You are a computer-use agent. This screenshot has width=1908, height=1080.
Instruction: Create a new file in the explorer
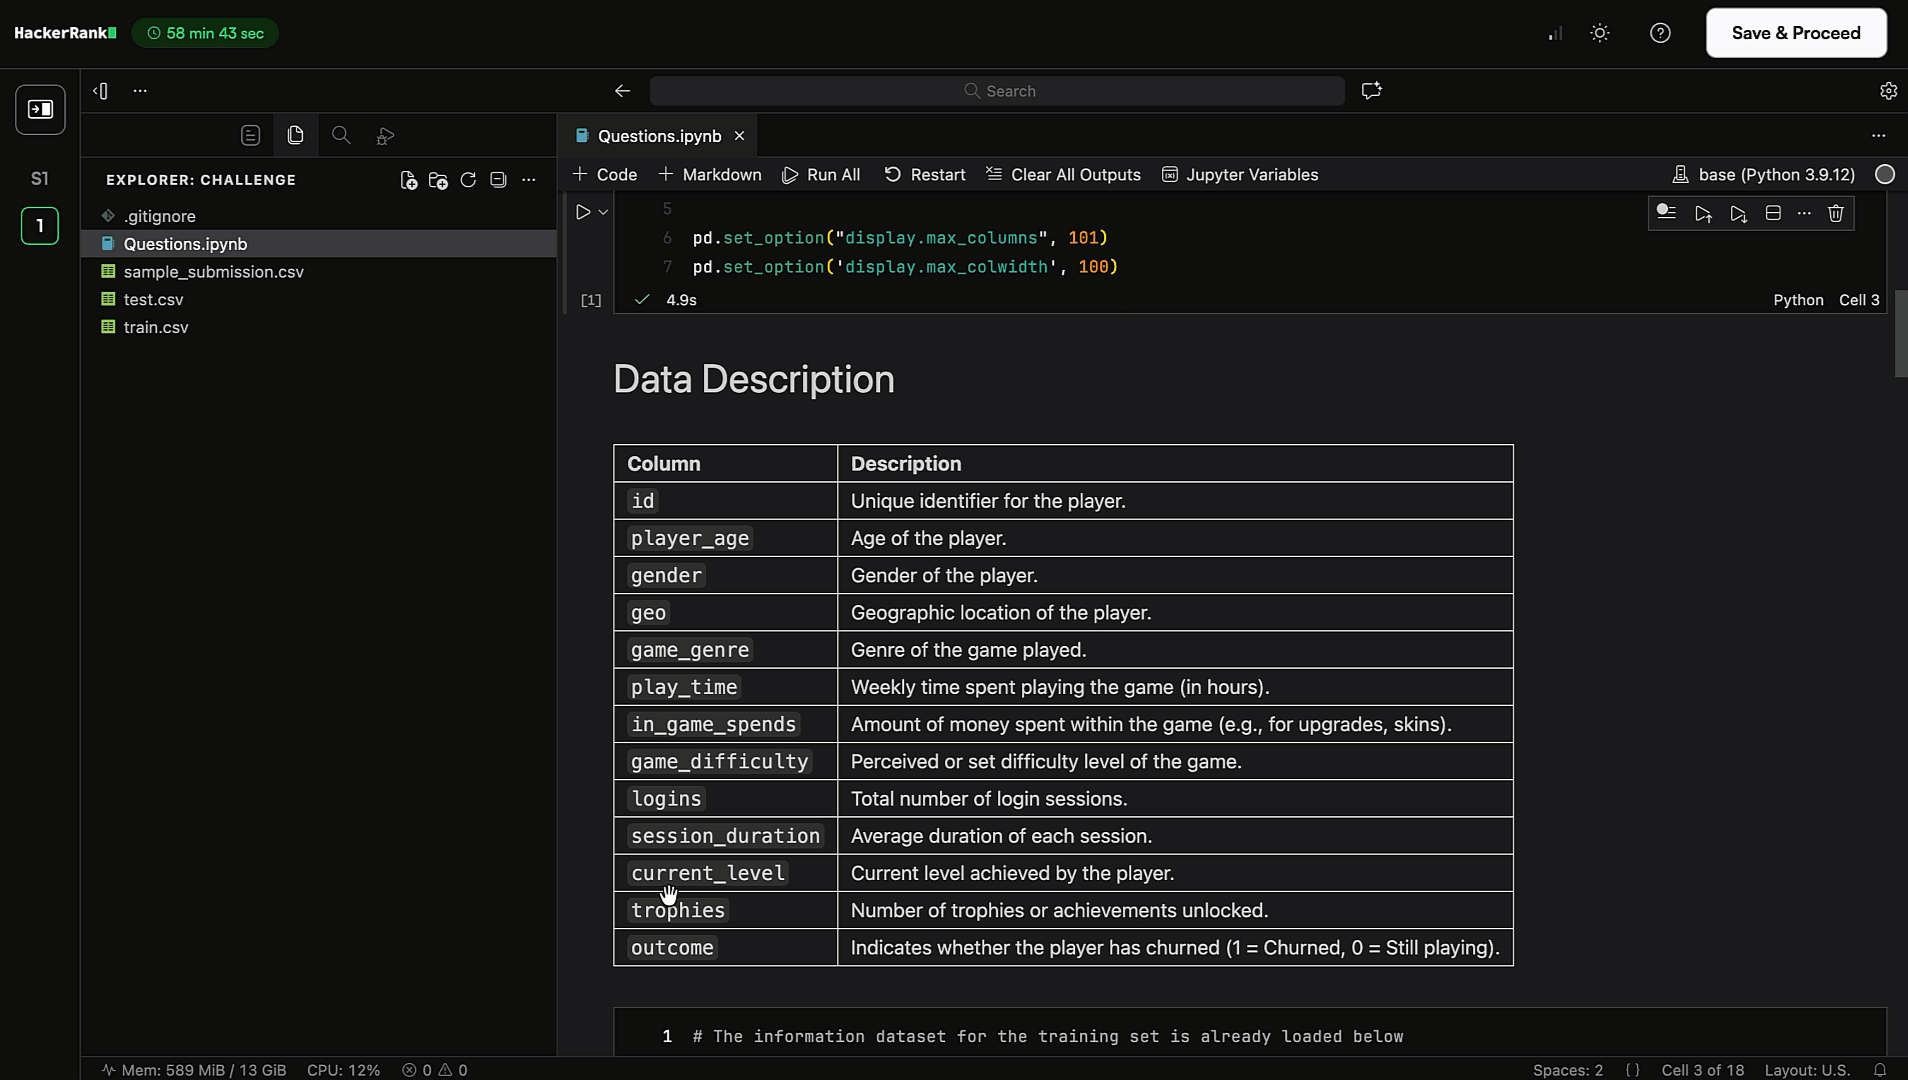pyautogui.click(x=408, y=181)
